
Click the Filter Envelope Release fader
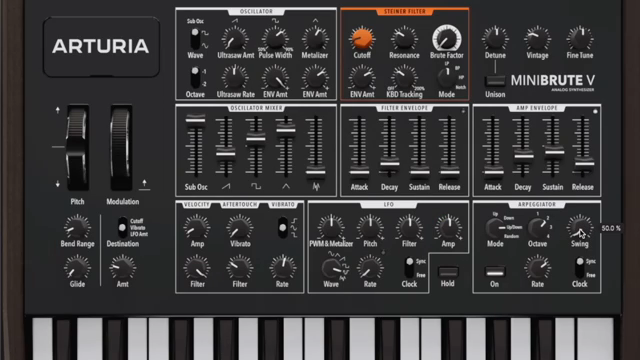click(449, 172)
